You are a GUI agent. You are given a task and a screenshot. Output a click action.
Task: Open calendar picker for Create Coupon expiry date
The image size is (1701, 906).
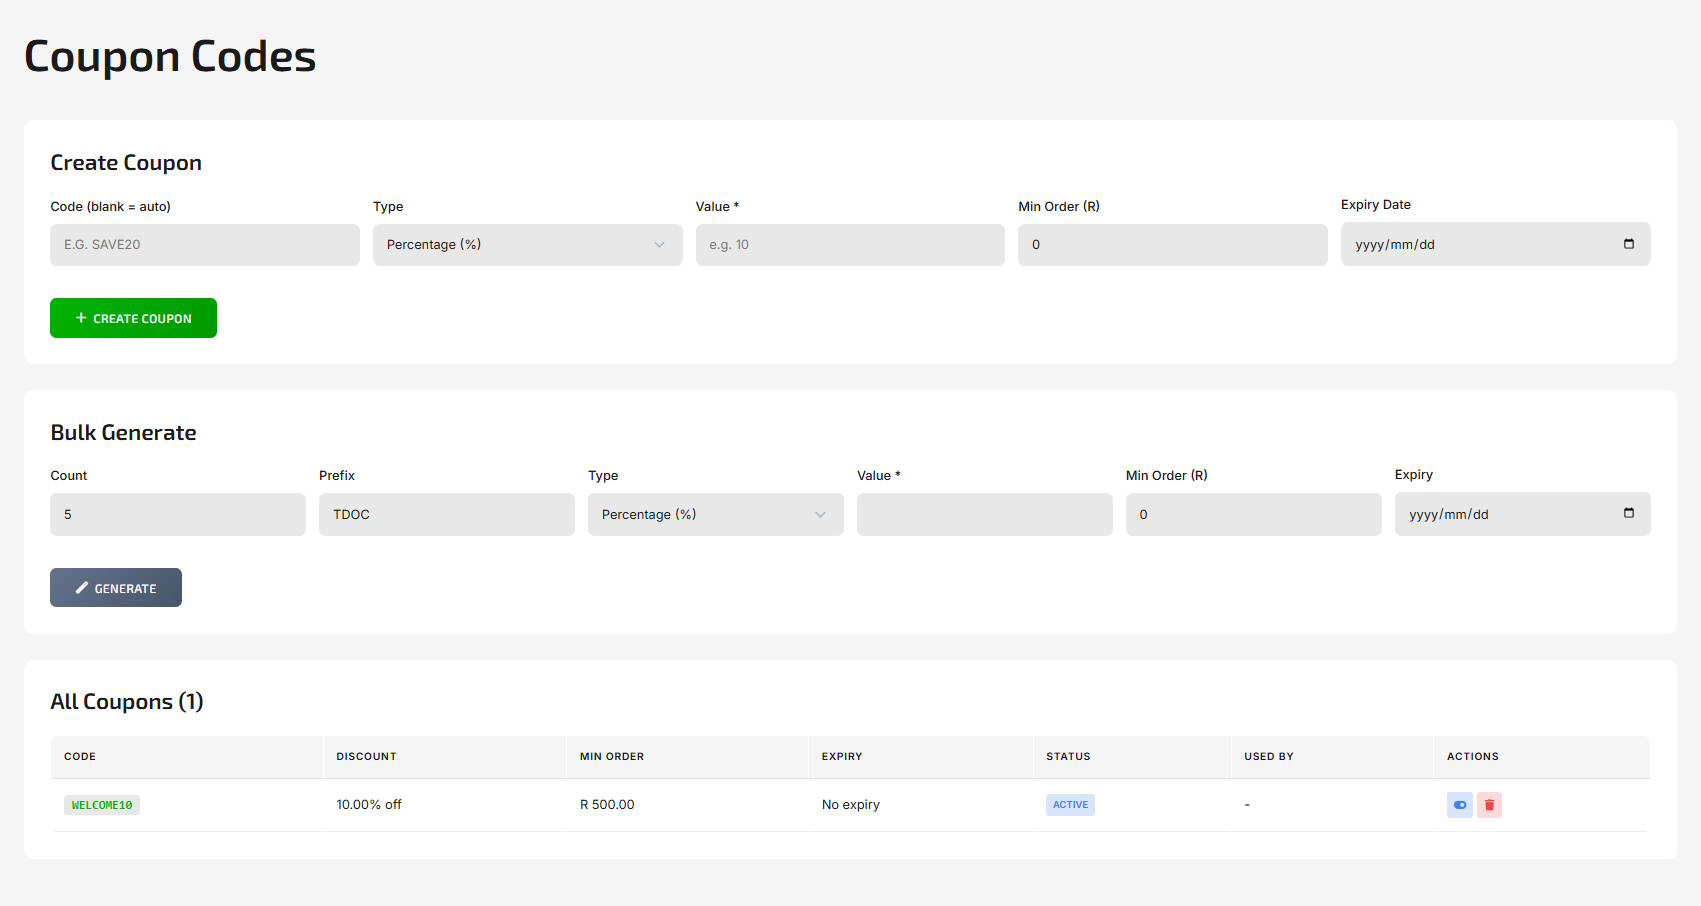1628,244
